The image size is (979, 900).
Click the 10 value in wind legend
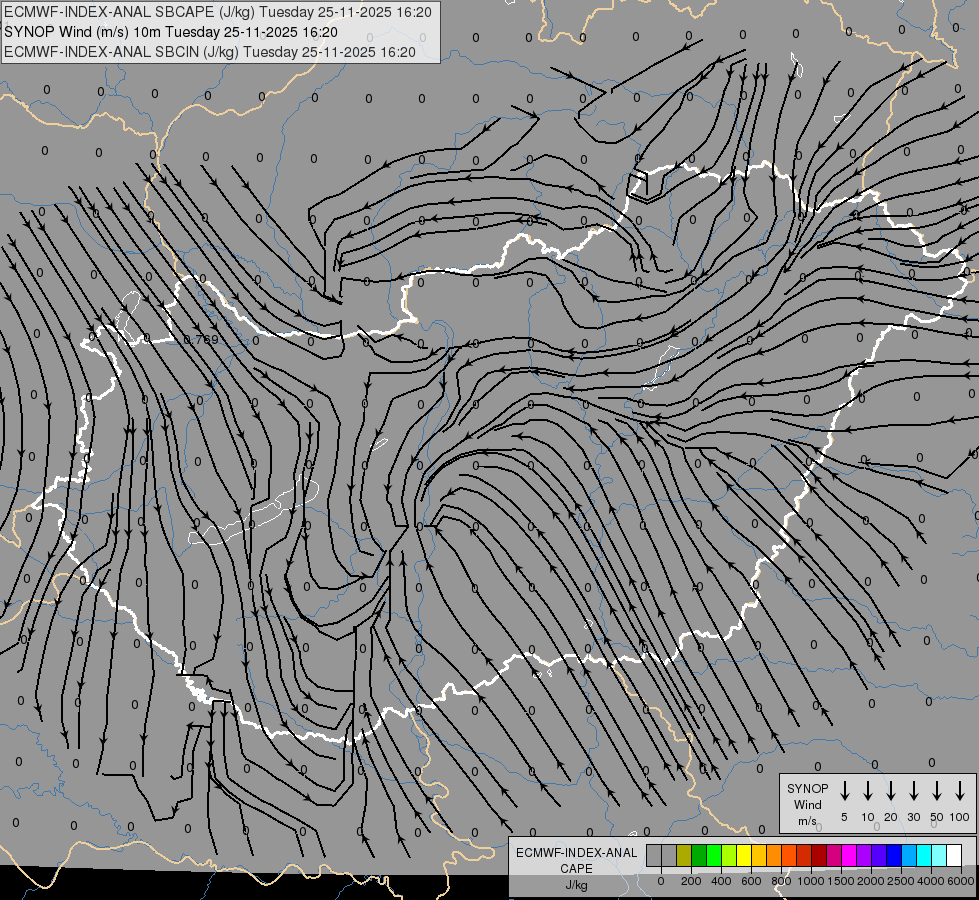[868, 817]
